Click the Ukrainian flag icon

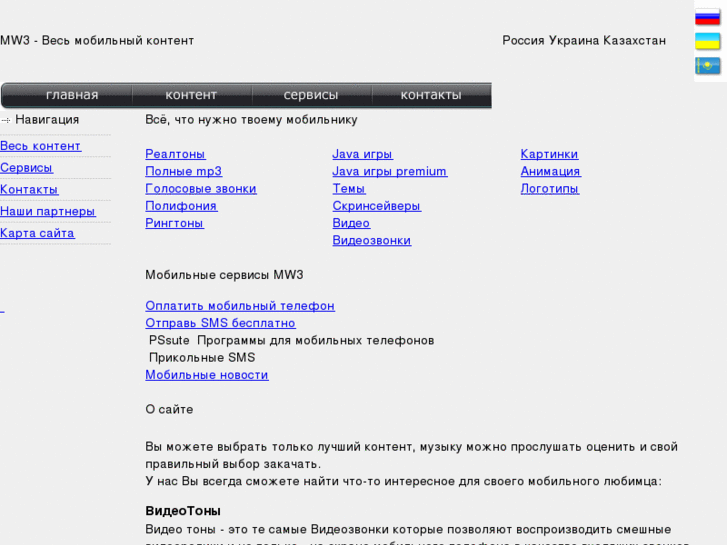pos(708,41)
